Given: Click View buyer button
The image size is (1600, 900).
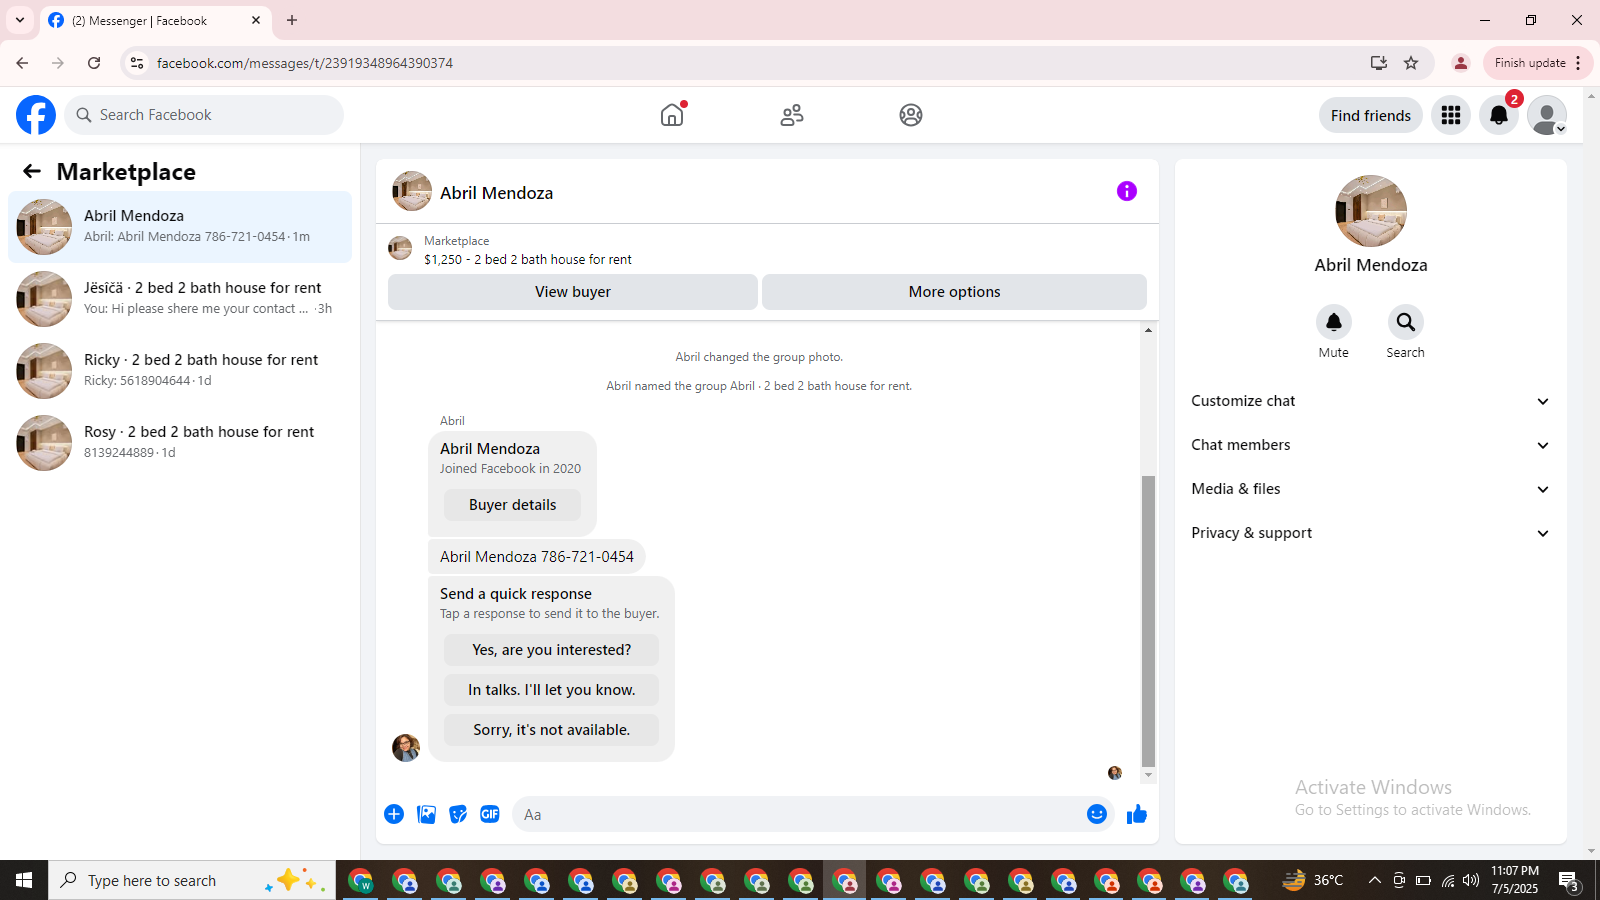Looking at the screenshot, I should tap(573, 292).
